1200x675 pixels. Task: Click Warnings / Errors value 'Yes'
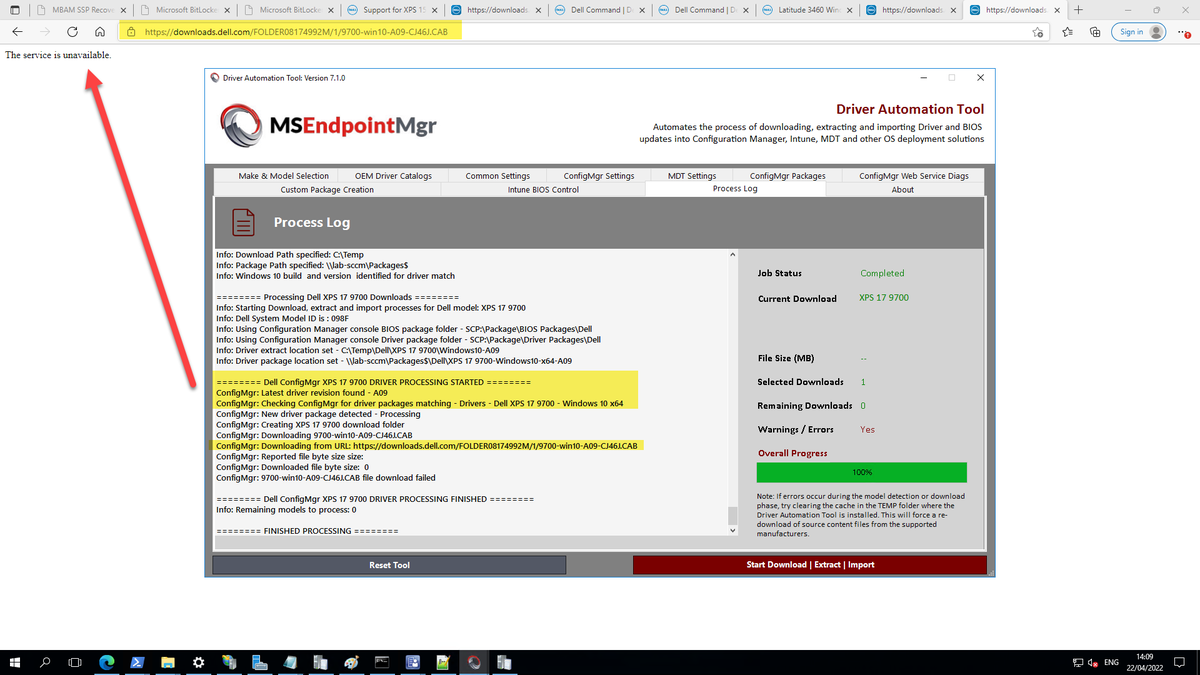867,429
